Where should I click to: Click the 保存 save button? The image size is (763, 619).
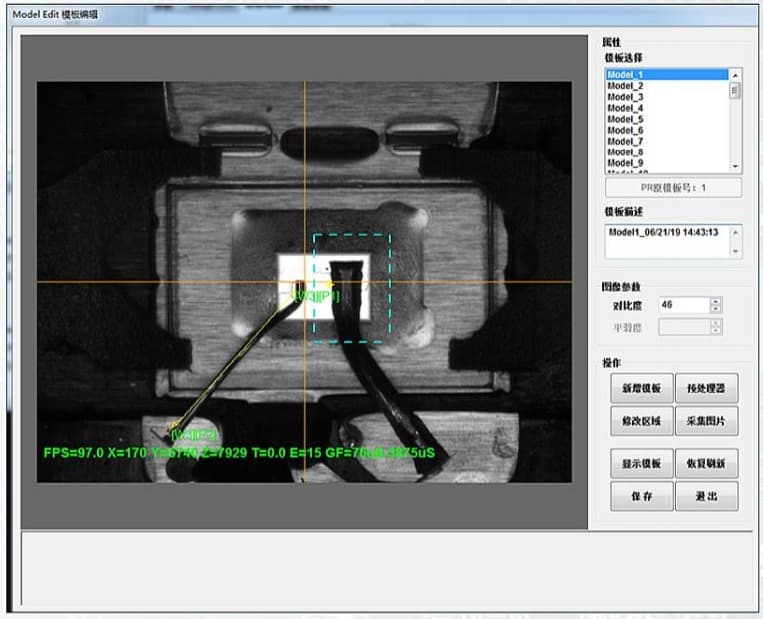pyautogui.click(x=641, y=496)
